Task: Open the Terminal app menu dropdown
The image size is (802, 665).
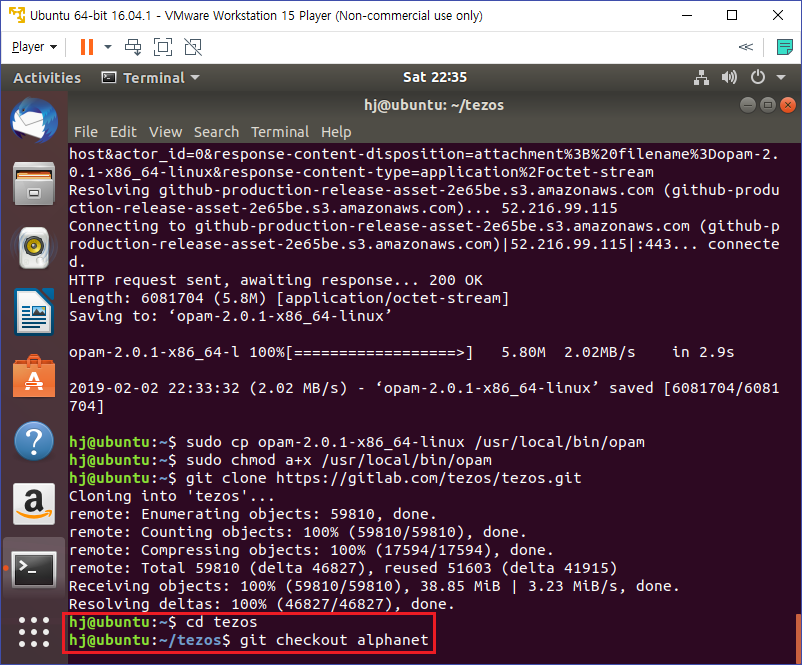Action: 150,78
